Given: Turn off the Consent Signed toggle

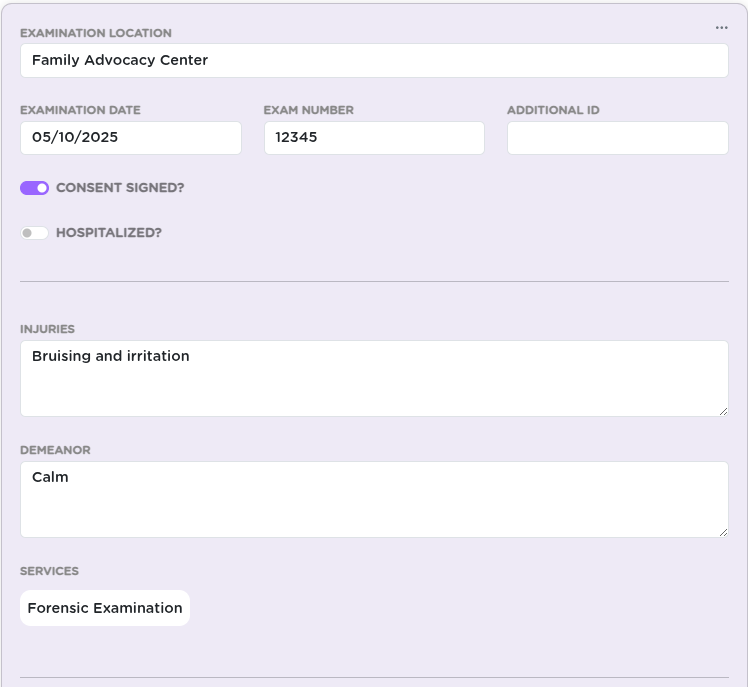Looking at the screenshot, I should (34, 188).
